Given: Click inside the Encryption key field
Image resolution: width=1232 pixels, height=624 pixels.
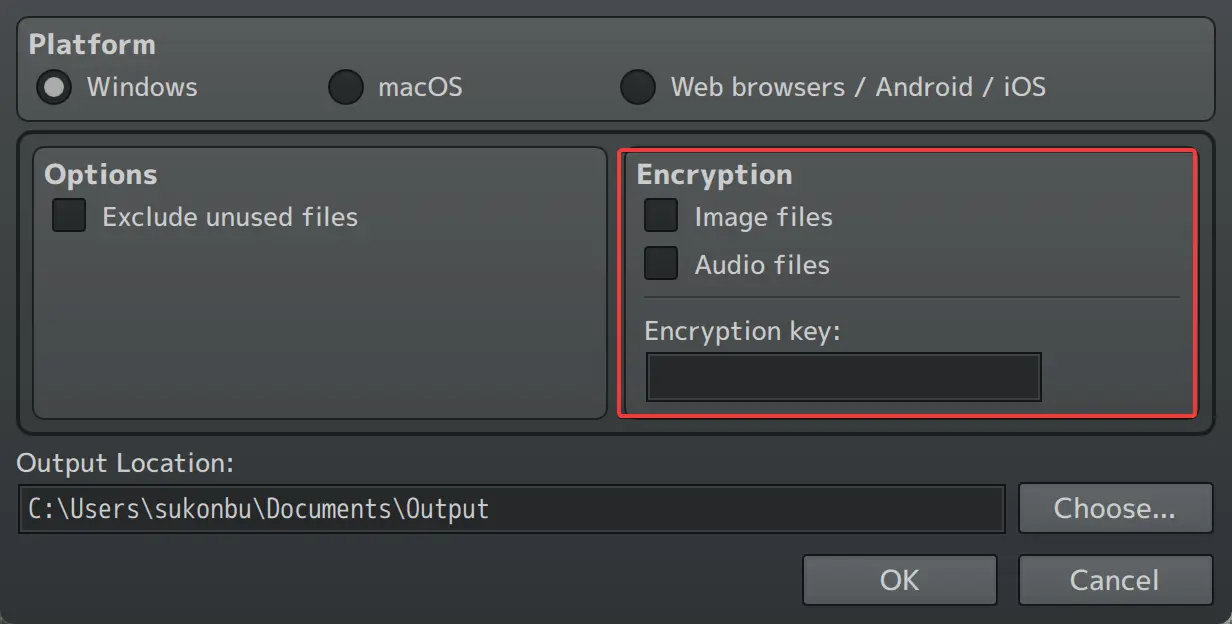Looking at the screenshot, I should click(843, 377).
